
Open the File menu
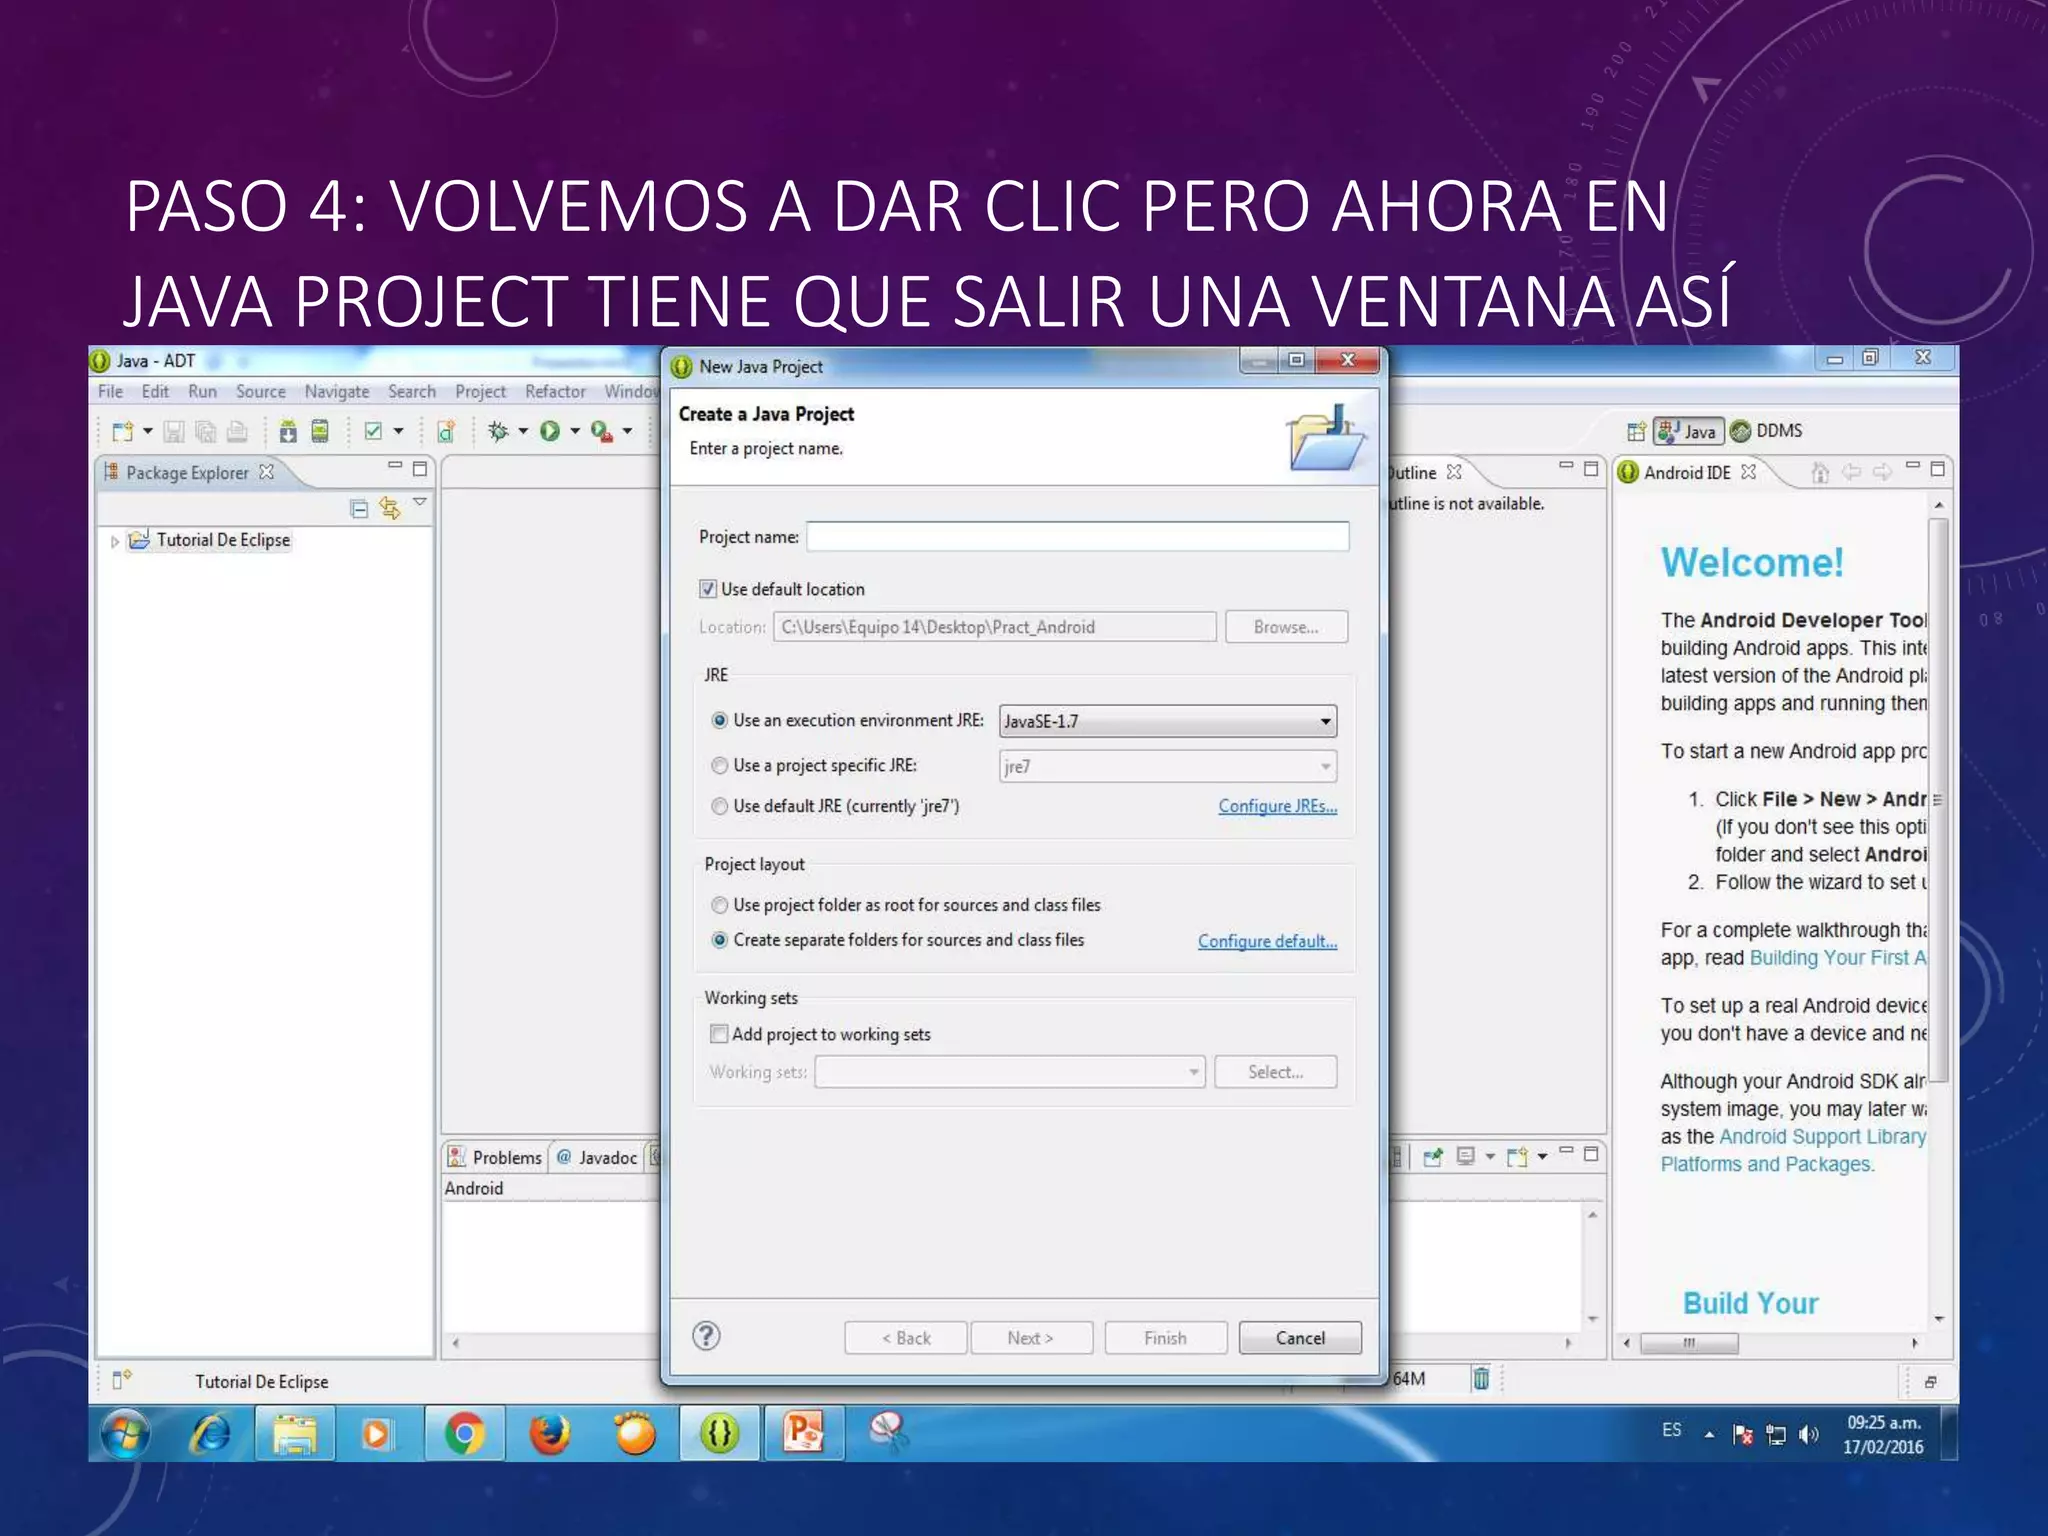110,391
